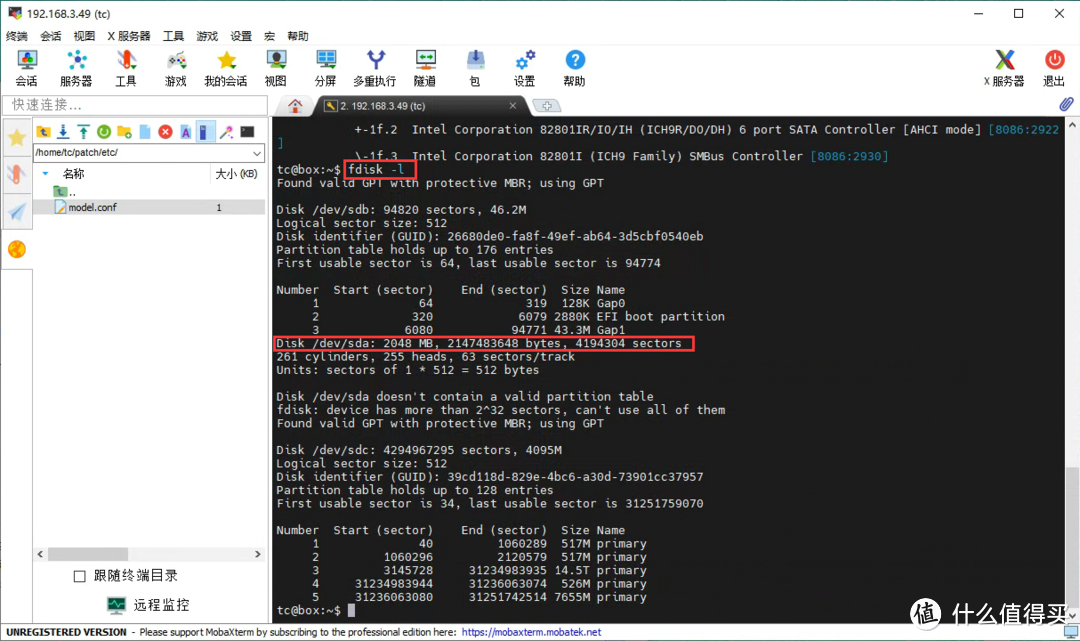Open the 帮助 help toolbar button

(574, 69)
